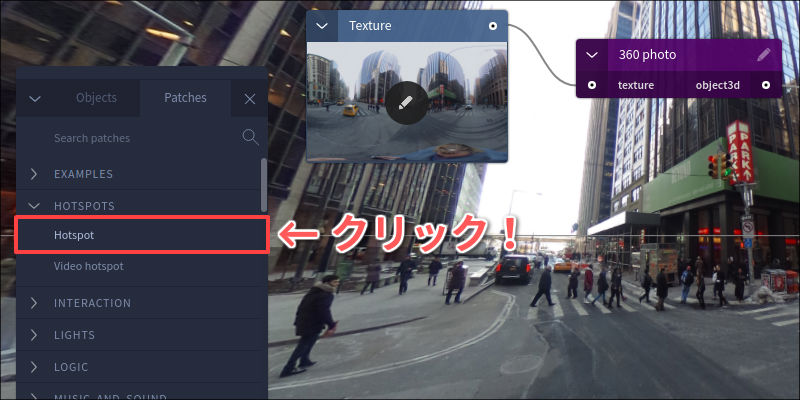This screenshot has width=800, height=400.
Task: Click the Texture node output port dot
Action: [493, 26]
